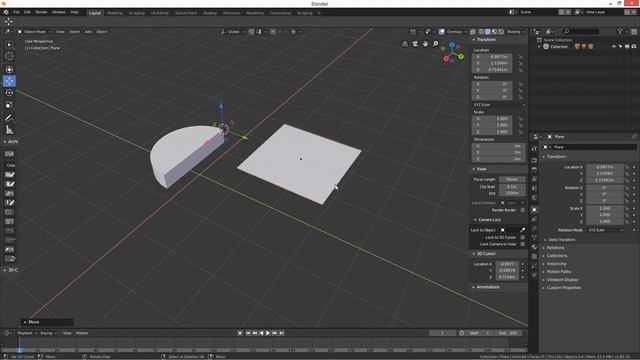Screen dimensions: 640x360
Task: Click the Blender logo menu icon
Action: (6, 12)
